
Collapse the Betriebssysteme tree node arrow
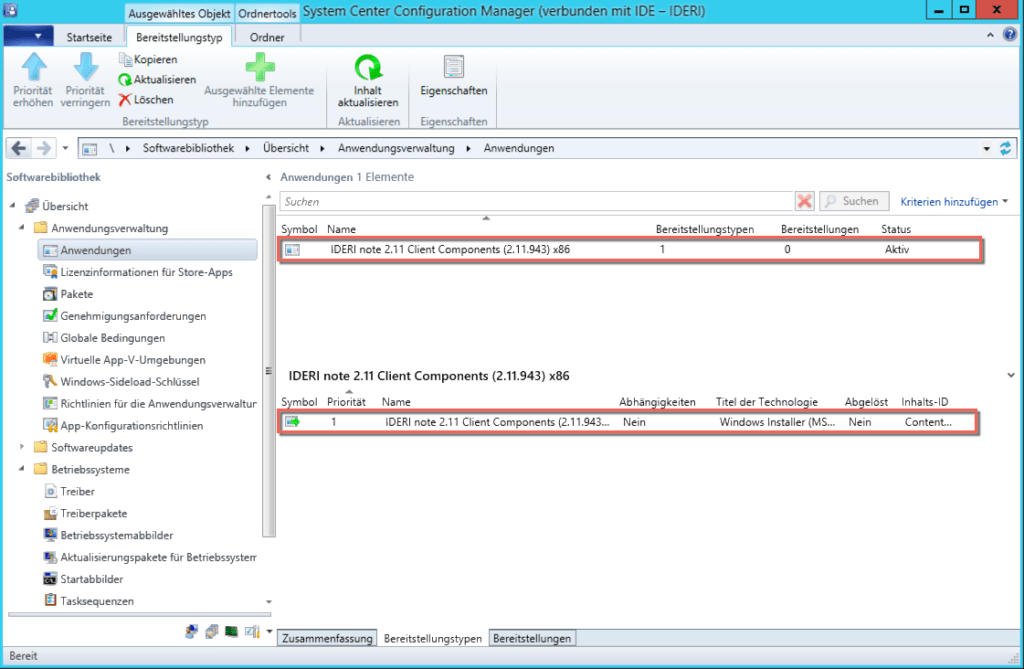click(x=22, y=468)
